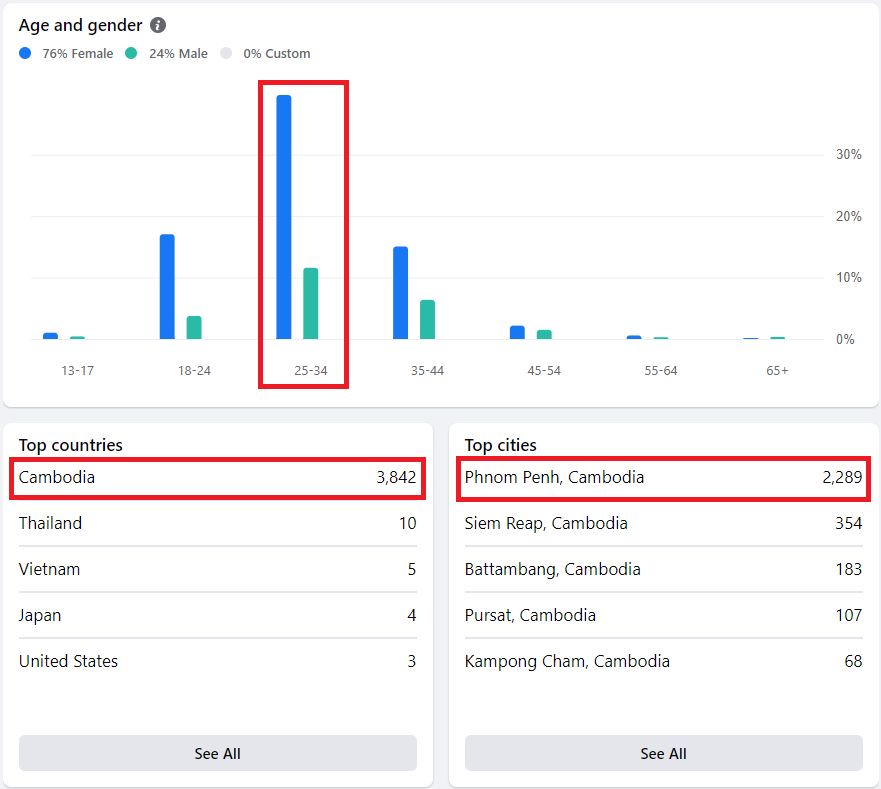
Task: Click the Top countries heading
Action: pyautogui.click(x=71, y=445)
